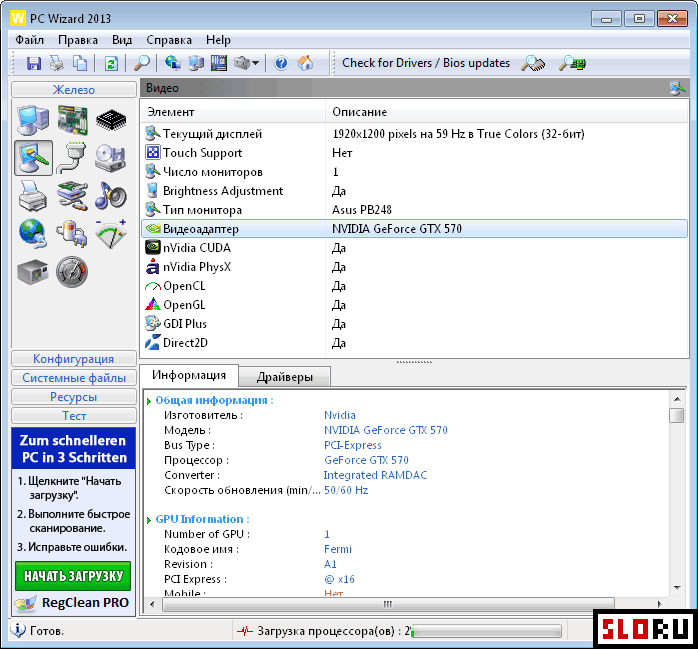Viewport: 698px width, 649px height.
Task: Click the Описание column header
Action: [507, 112]
